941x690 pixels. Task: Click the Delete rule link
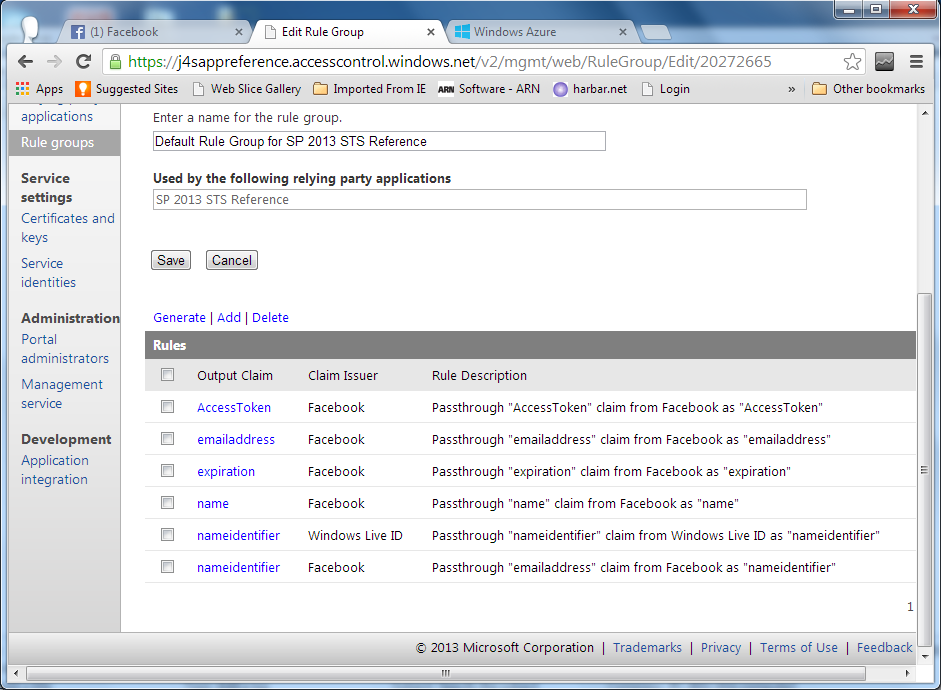270,317
